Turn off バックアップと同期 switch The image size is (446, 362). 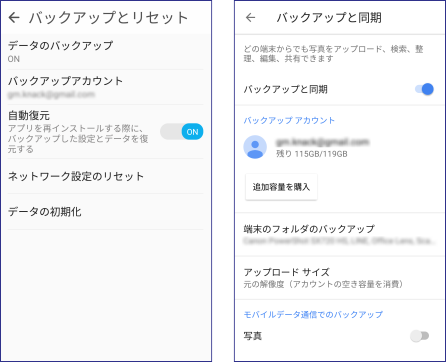(x=424, y=89)
